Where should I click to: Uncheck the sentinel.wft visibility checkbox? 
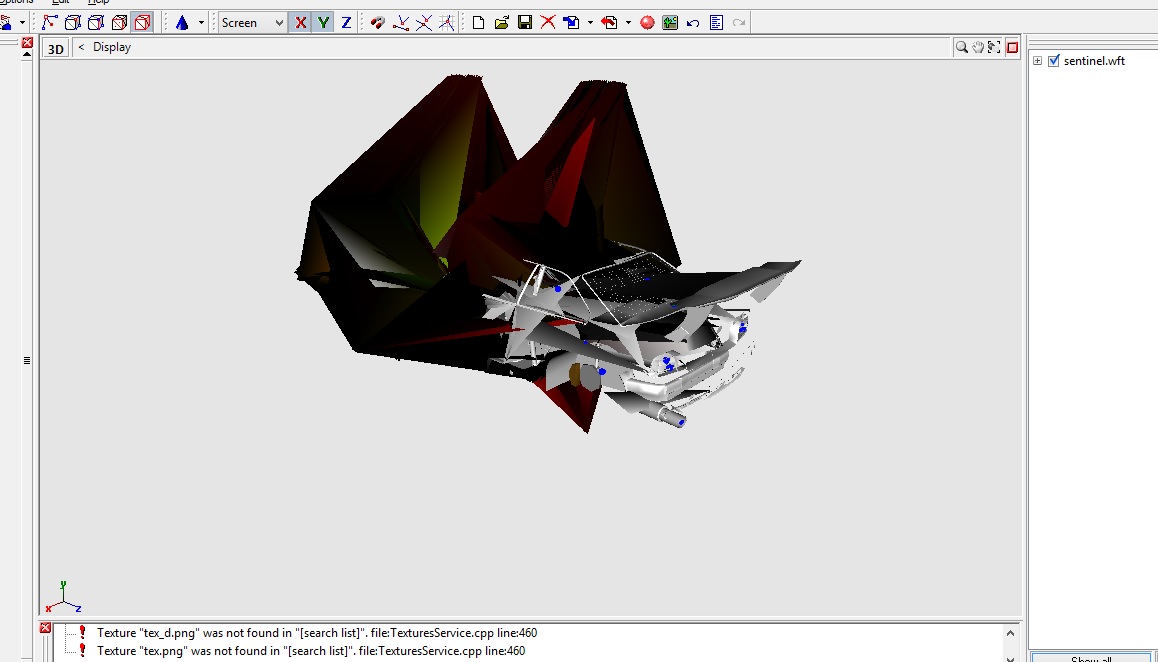click(1054, 61)
